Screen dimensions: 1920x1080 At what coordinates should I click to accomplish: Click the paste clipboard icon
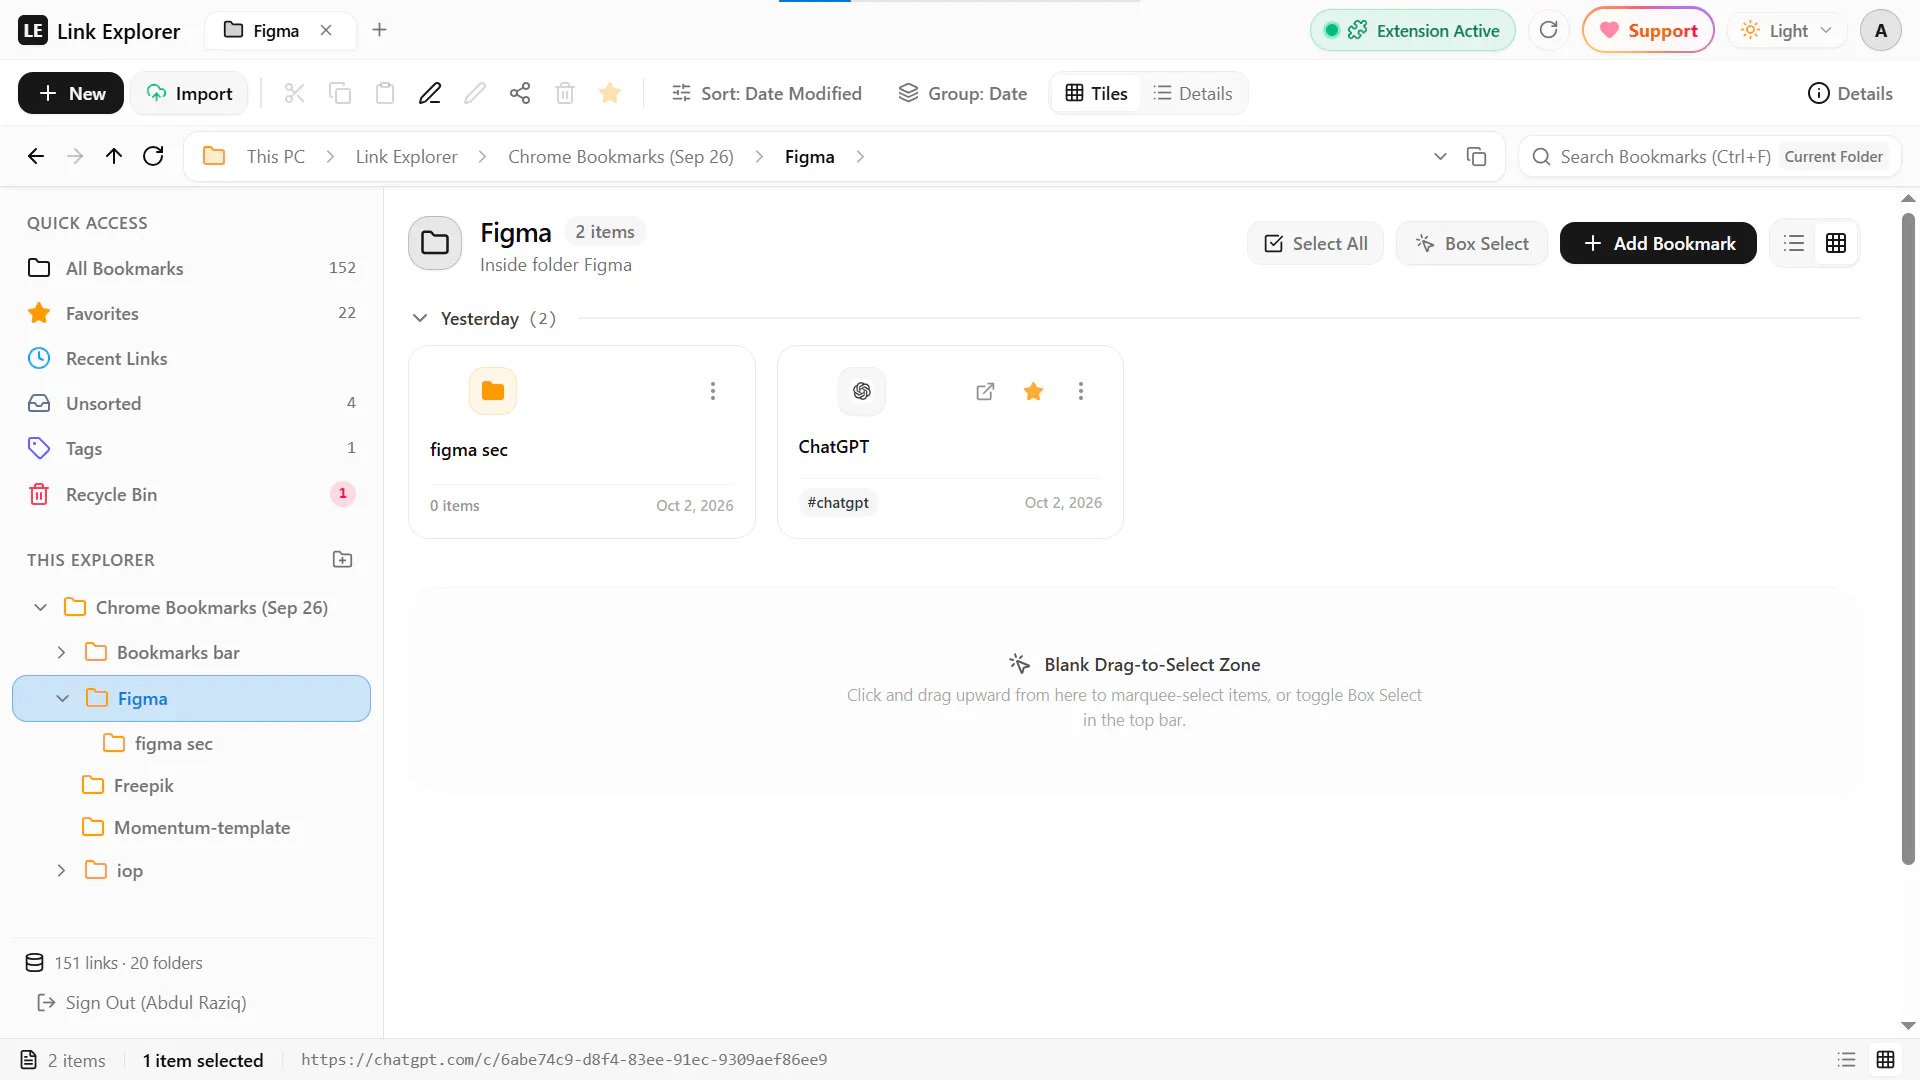click(385, 93)
